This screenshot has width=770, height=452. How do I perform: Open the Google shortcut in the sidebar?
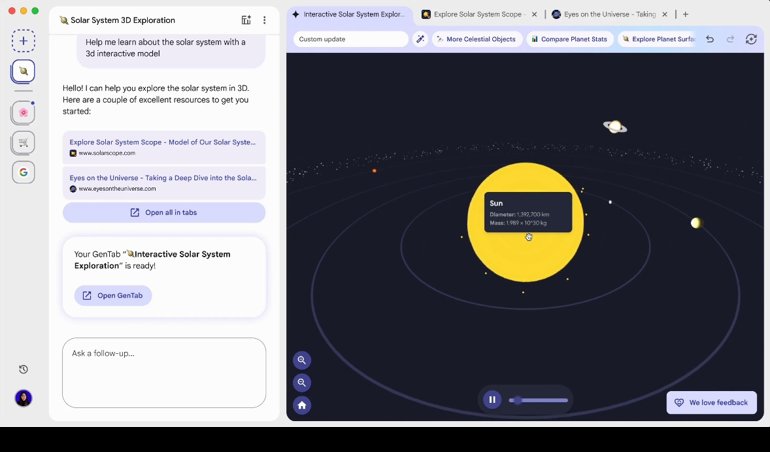[23, 173]
